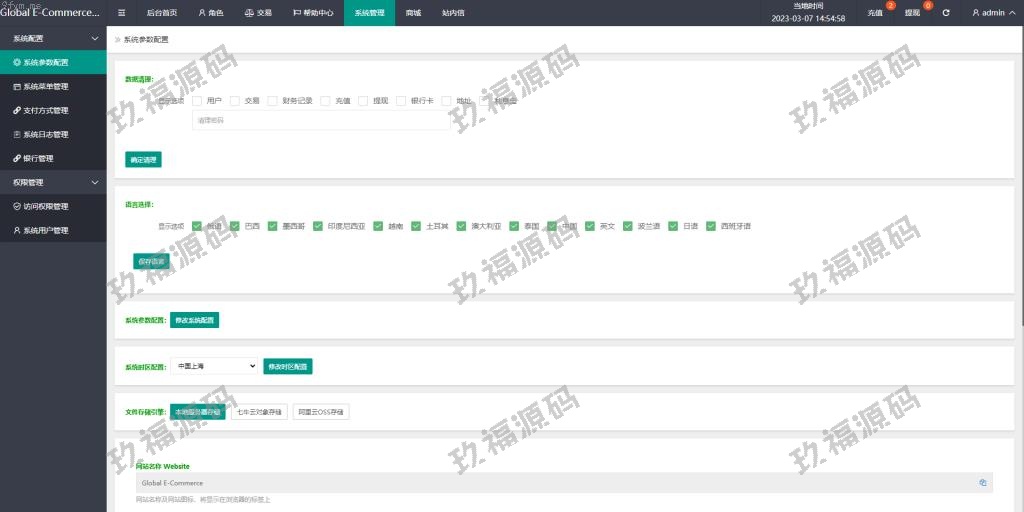Select 七牛云对象存储 storage engine
This screenshot has width=1024, height=512.
[x=259, y=412]
